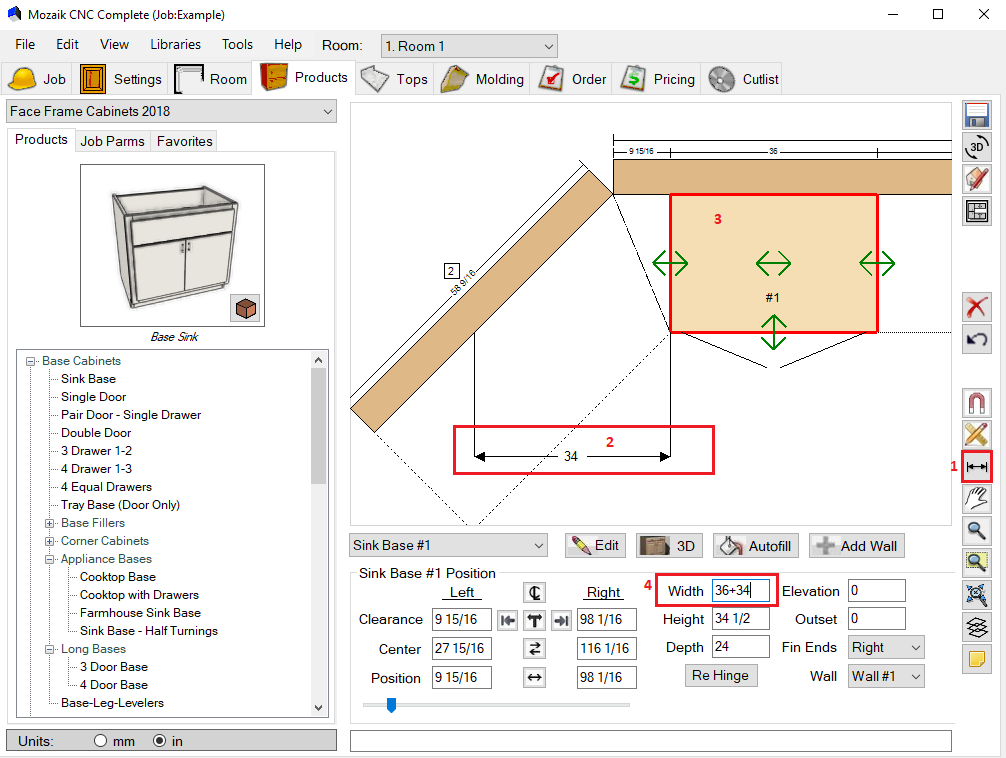Toggle the magnet snap tool
The image size is (1006, 758).
[x=977, y=403]
